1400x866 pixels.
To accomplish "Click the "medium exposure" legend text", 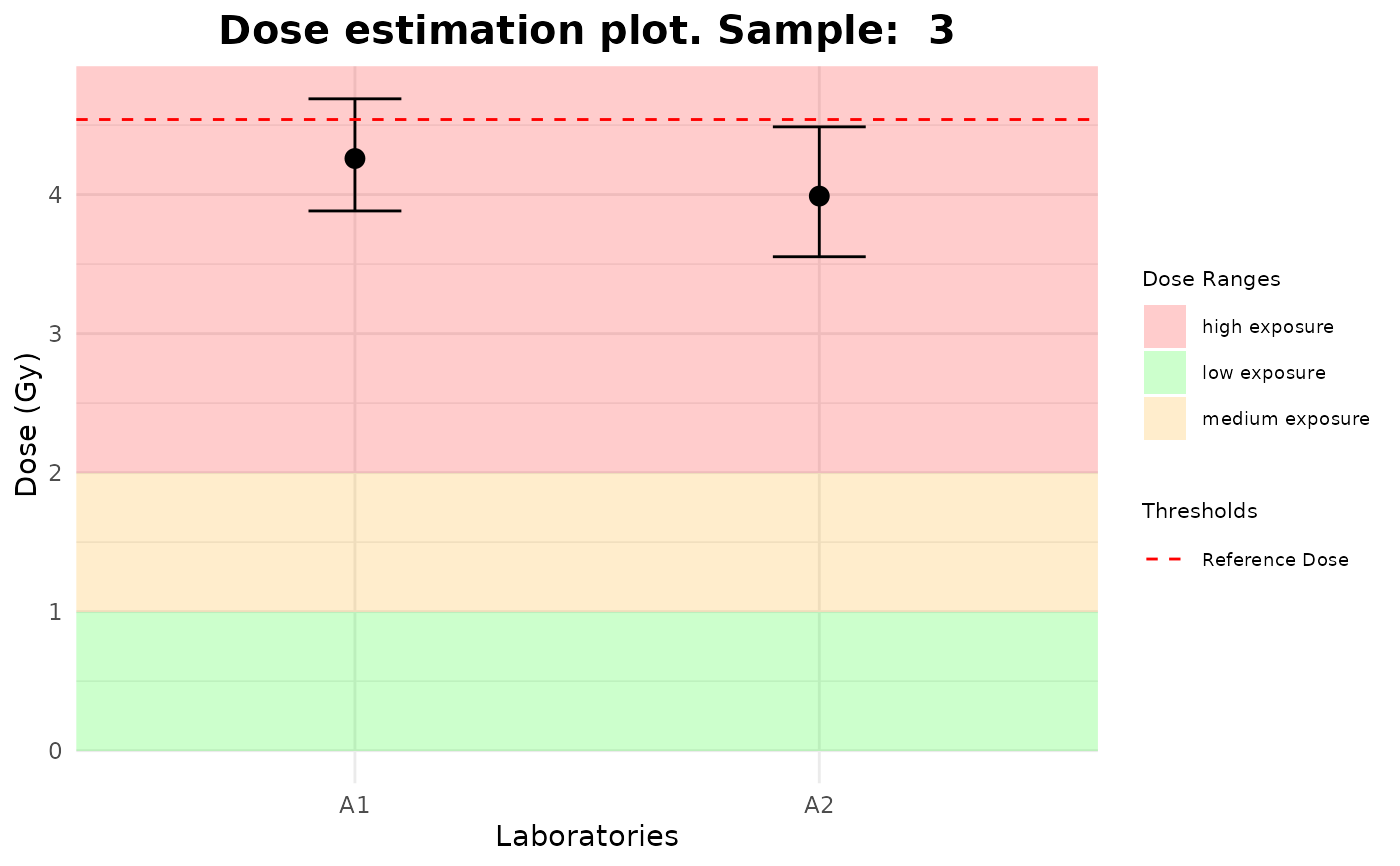I will (x=1285, y=419).
